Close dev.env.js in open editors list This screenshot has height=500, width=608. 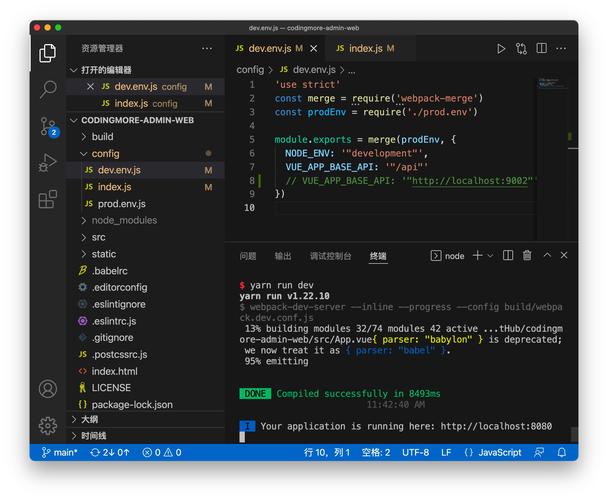[90, 87]
